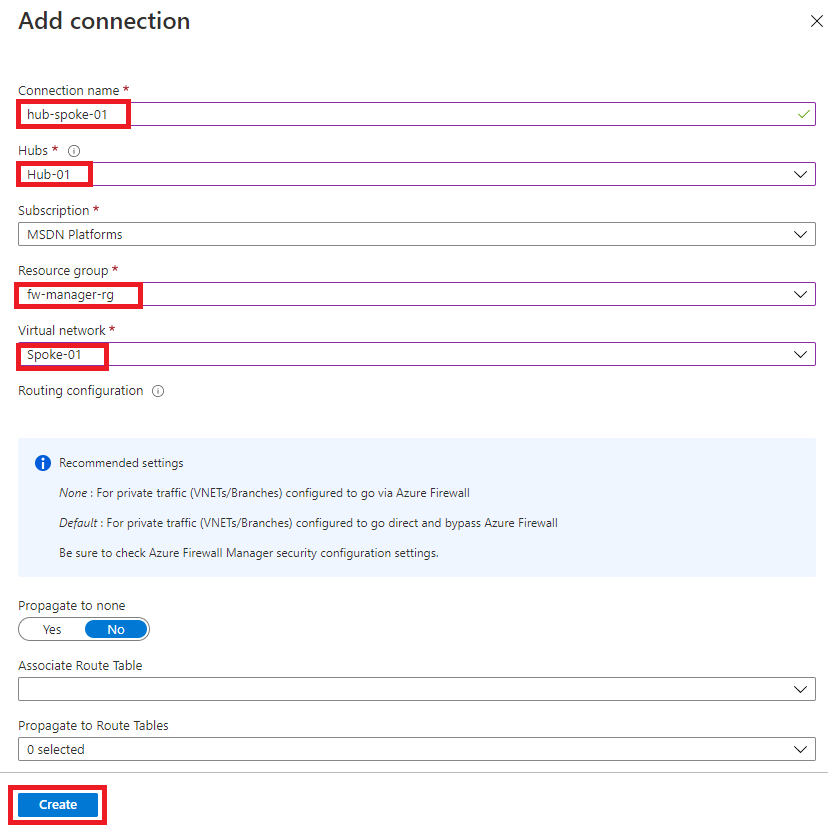Click the Create button
Image resolution: width=828 pixels, height=826 pixels.
(x=57, y=804)
